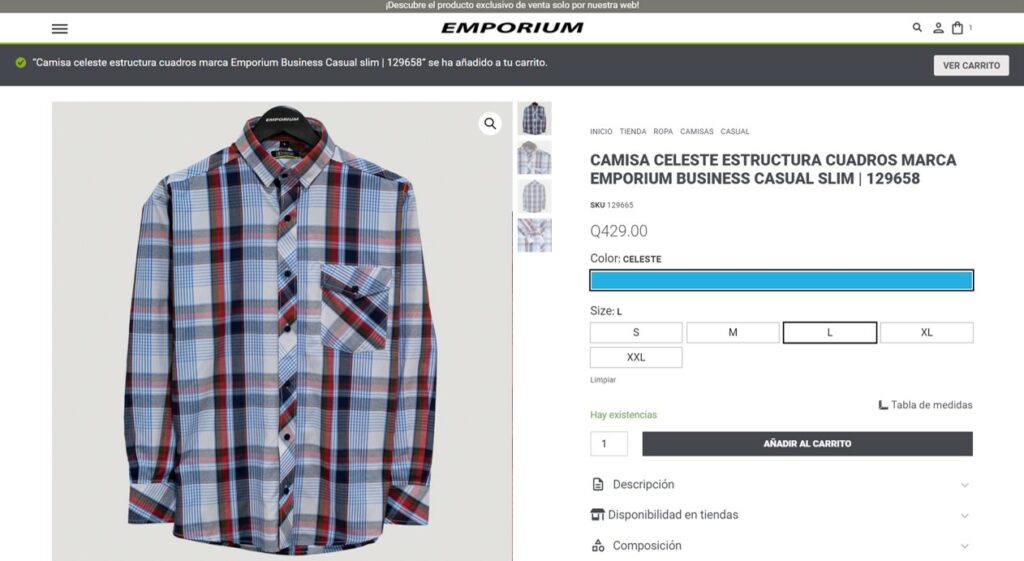Choose size XXL option

click(636, 357)
